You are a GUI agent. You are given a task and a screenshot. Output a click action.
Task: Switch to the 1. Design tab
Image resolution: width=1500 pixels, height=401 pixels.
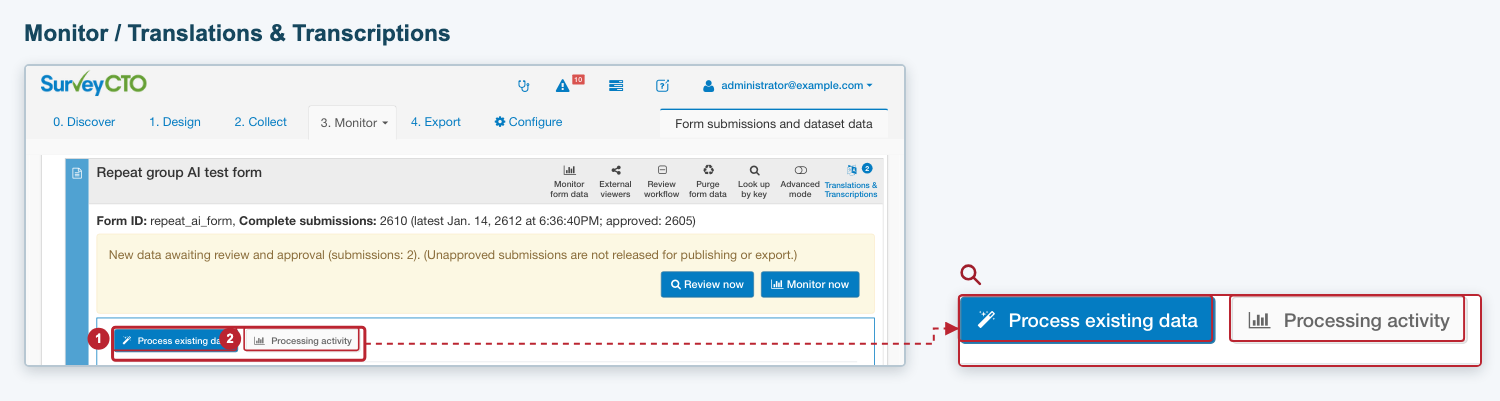[175, 122]
